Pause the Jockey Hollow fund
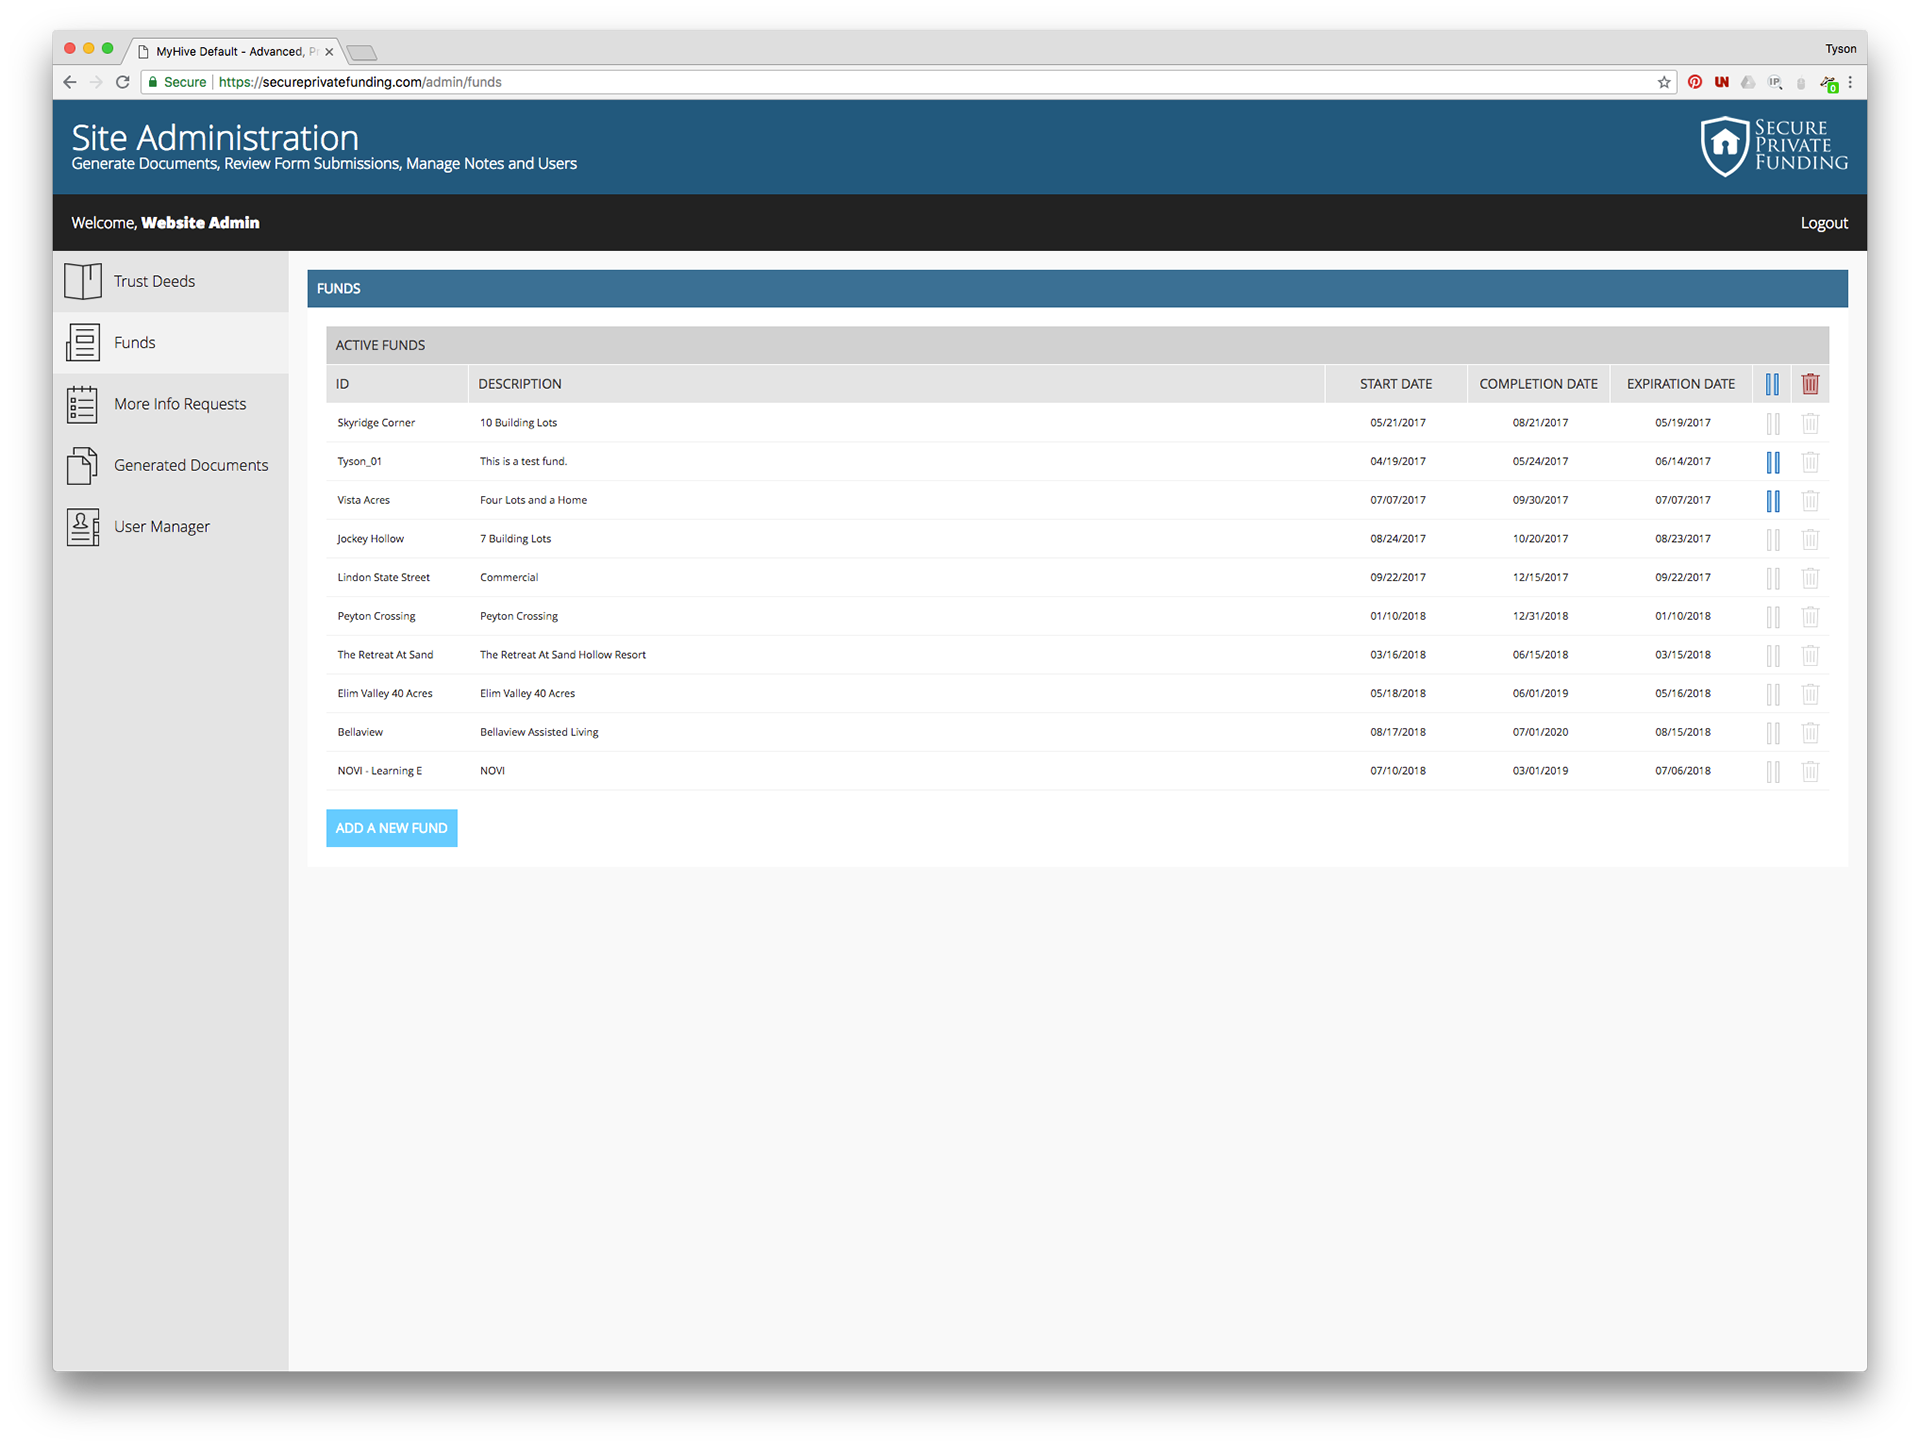The image size is (1920, 1447). coord(1773,540)
